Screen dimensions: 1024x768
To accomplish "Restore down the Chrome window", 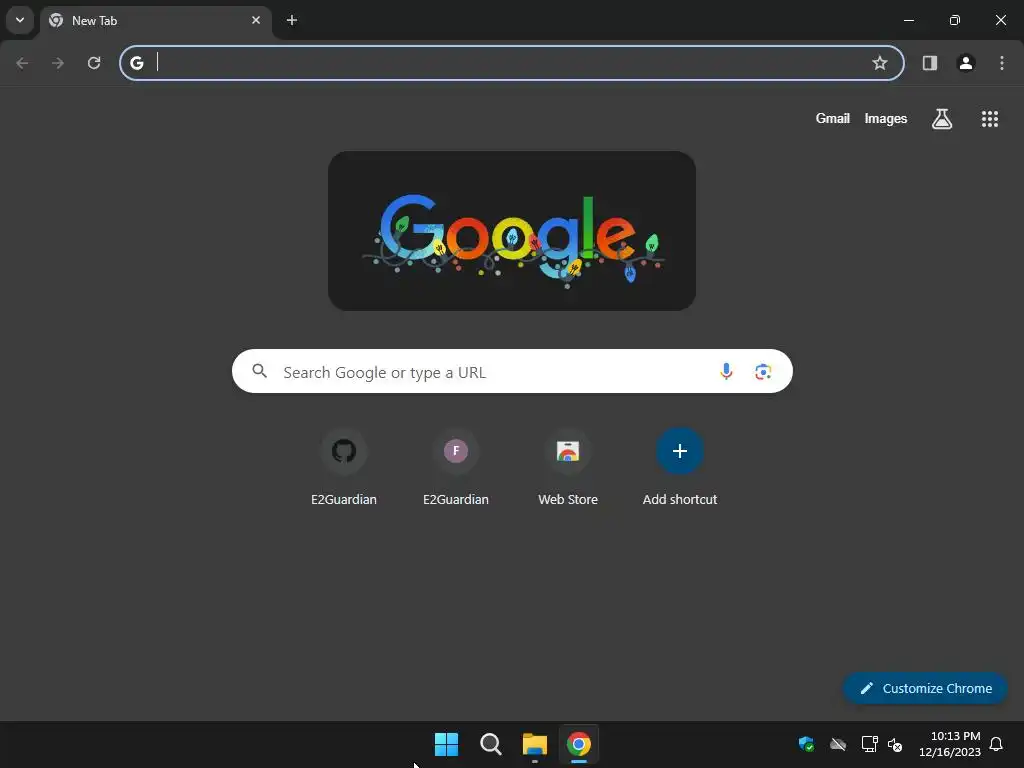I will (955, 20).
